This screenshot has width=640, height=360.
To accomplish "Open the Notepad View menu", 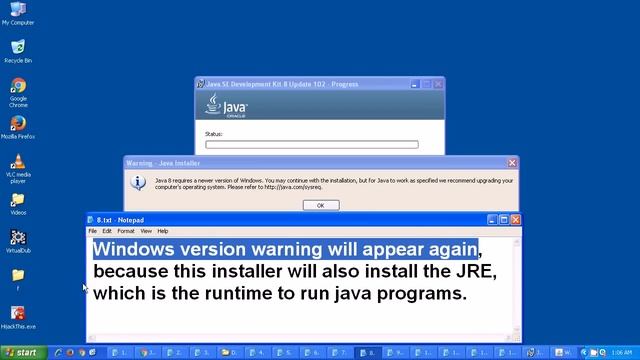I will 146,231.
